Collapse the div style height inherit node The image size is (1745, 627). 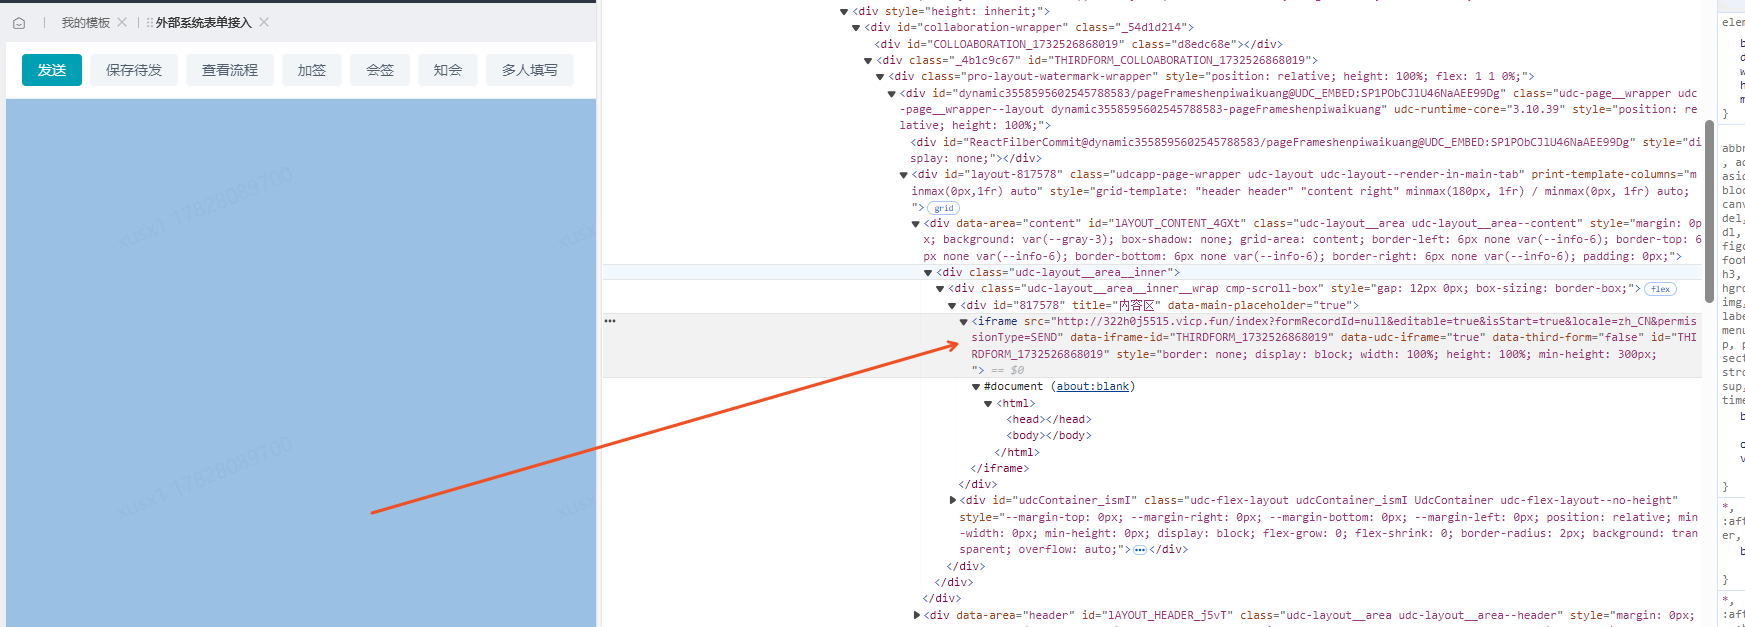pyautogui.click(x=844, y=12)
